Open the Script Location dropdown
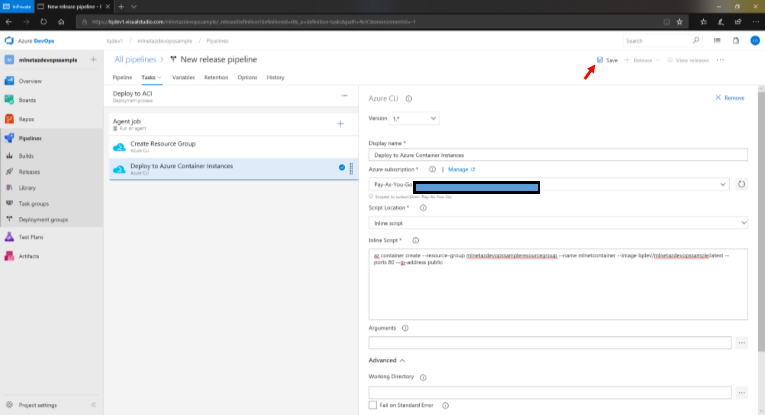The height and width of the screenshot is (415, 765). pos(558,221)
